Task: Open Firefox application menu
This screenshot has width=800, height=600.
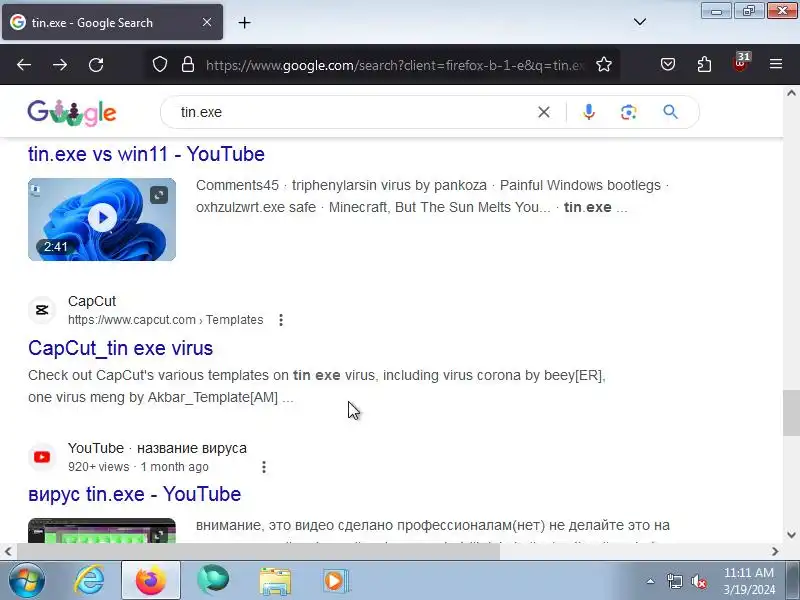Action: [776, 64]
